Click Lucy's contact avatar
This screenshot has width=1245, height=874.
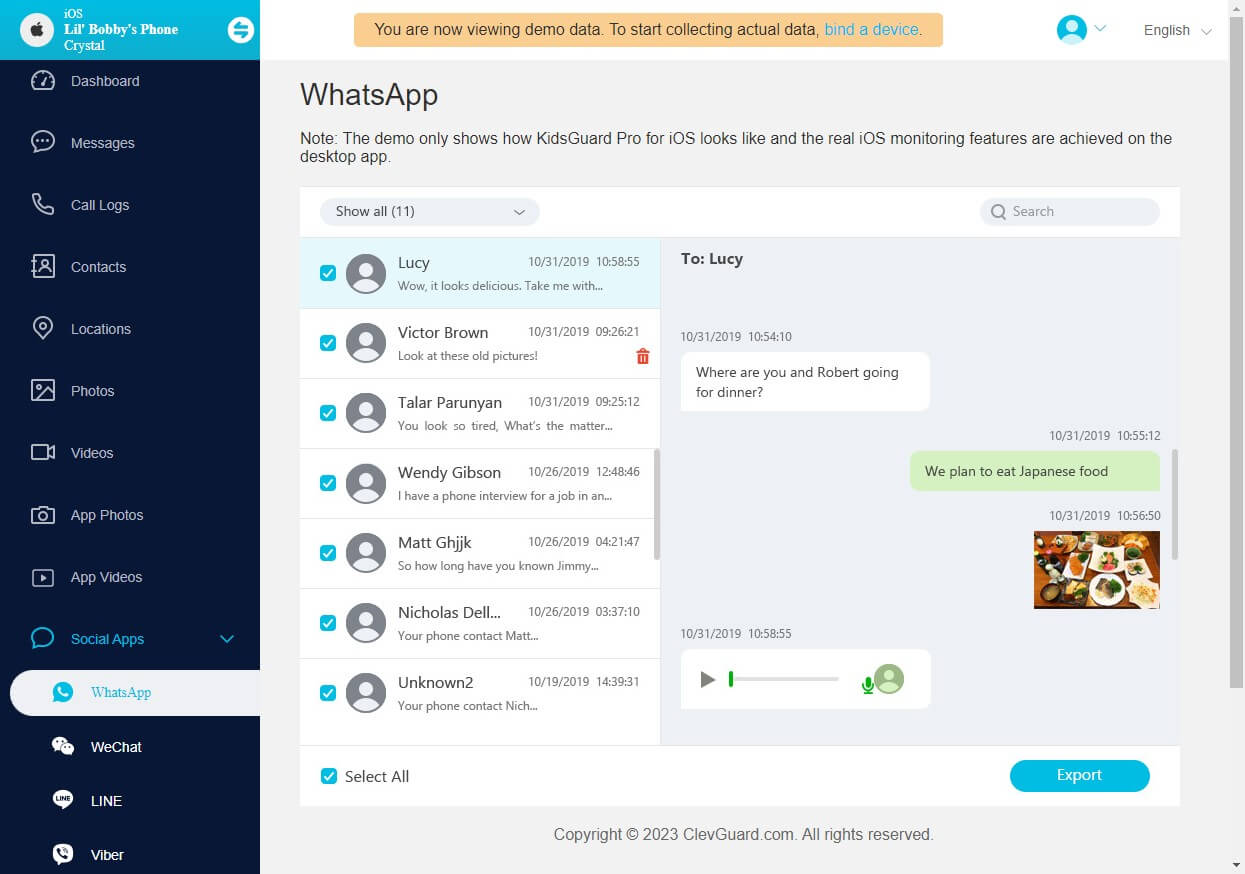coord(366,273)
